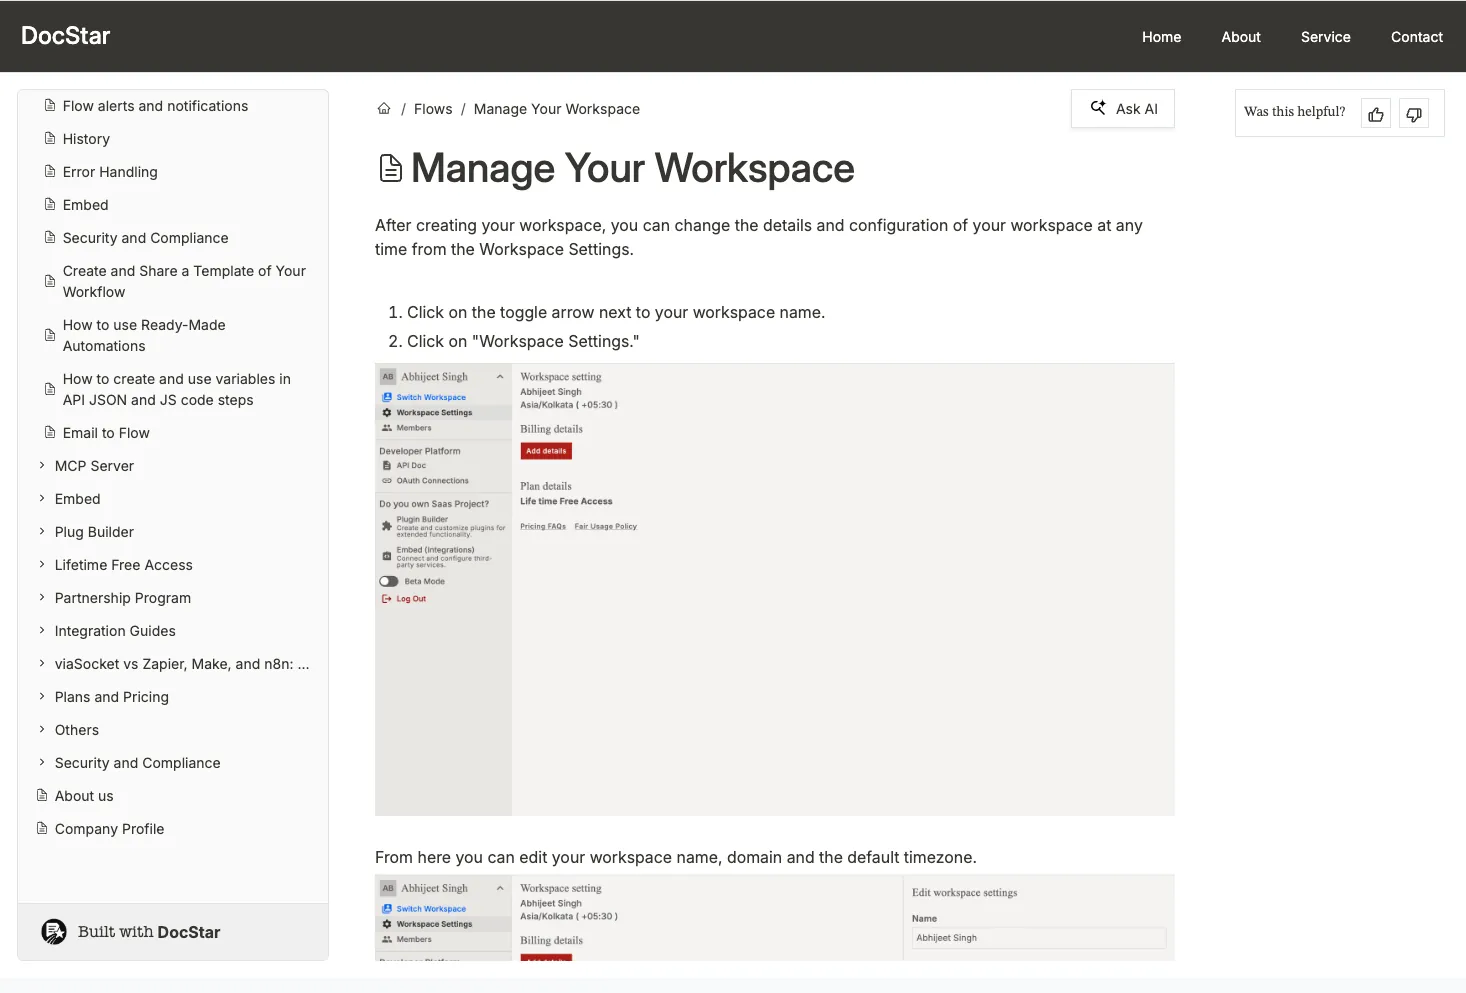Click the Log Out icon in screenshot

coord(387,598)
